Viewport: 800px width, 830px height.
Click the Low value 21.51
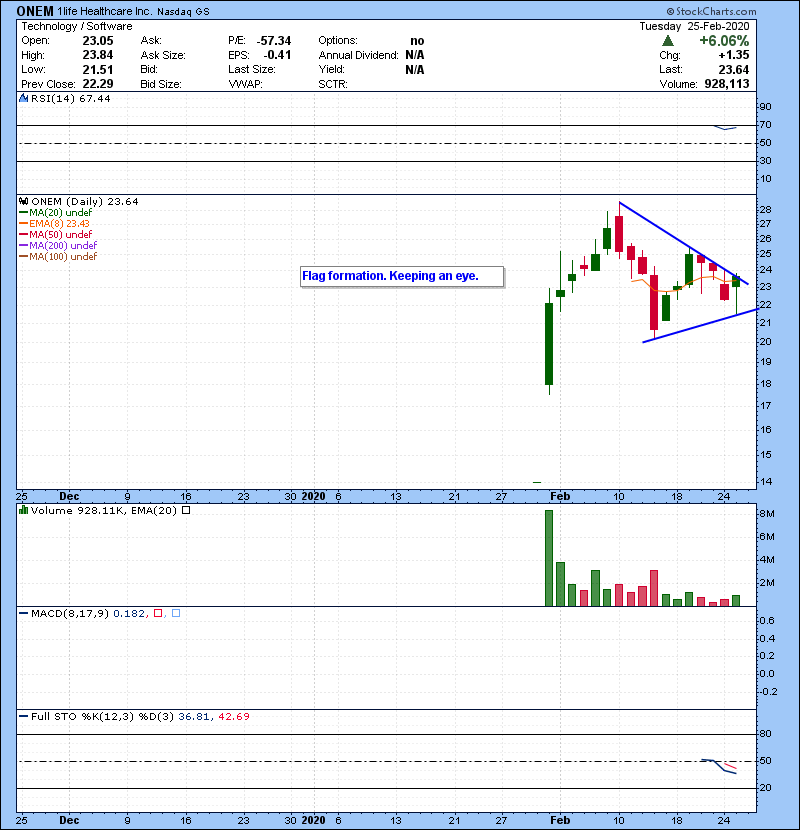coord(98,70)
